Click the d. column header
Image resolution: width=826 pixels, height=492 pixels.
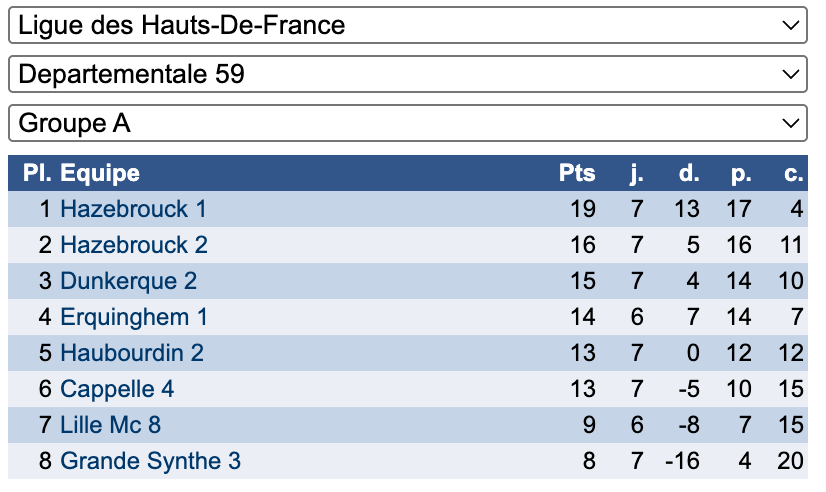coord(689,173)
